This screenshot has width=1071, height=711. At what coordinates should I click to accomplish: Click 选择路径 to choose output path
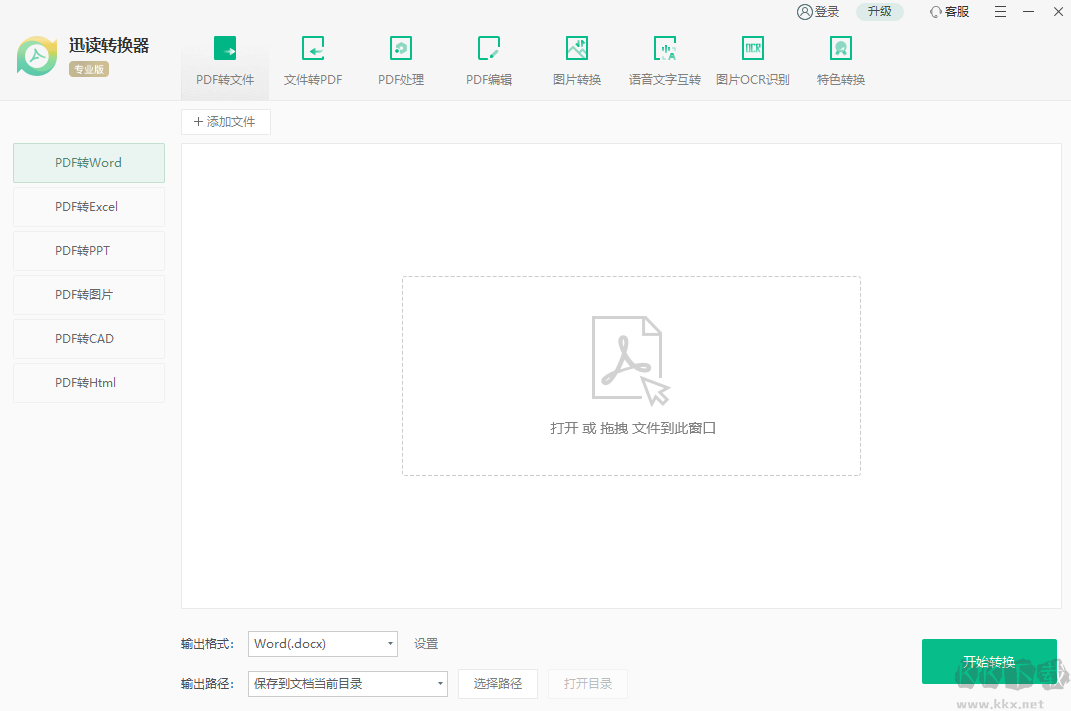[x=497, y=684]
